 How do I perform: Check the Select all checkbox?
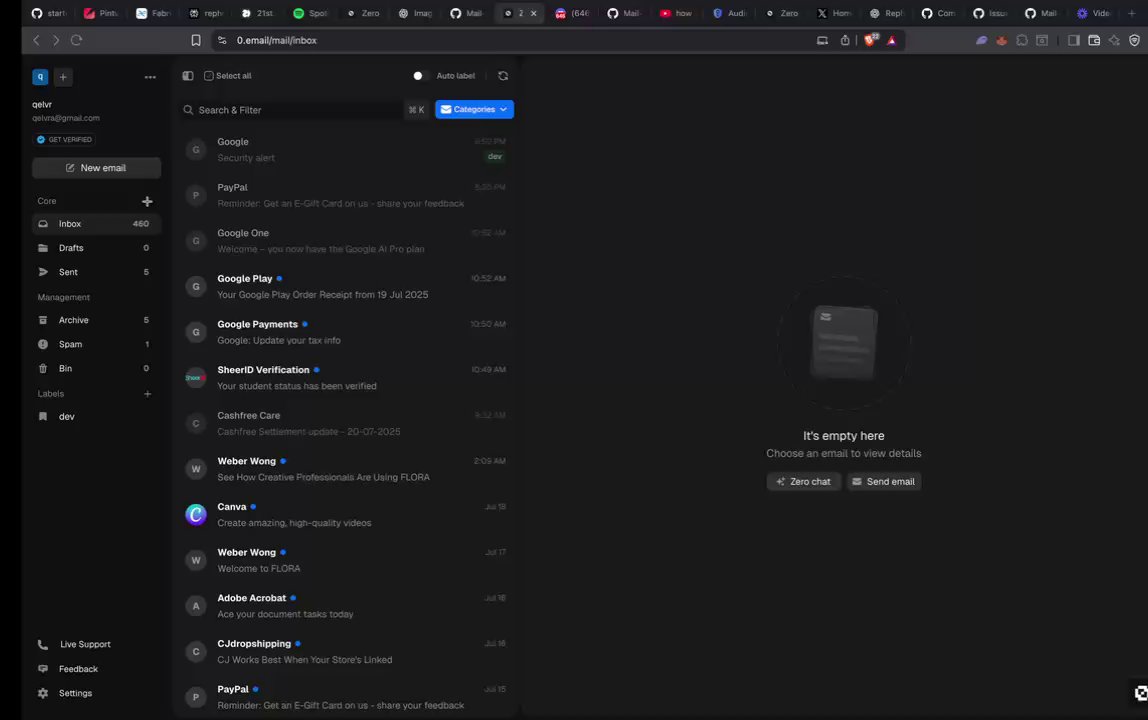[209, 75]
